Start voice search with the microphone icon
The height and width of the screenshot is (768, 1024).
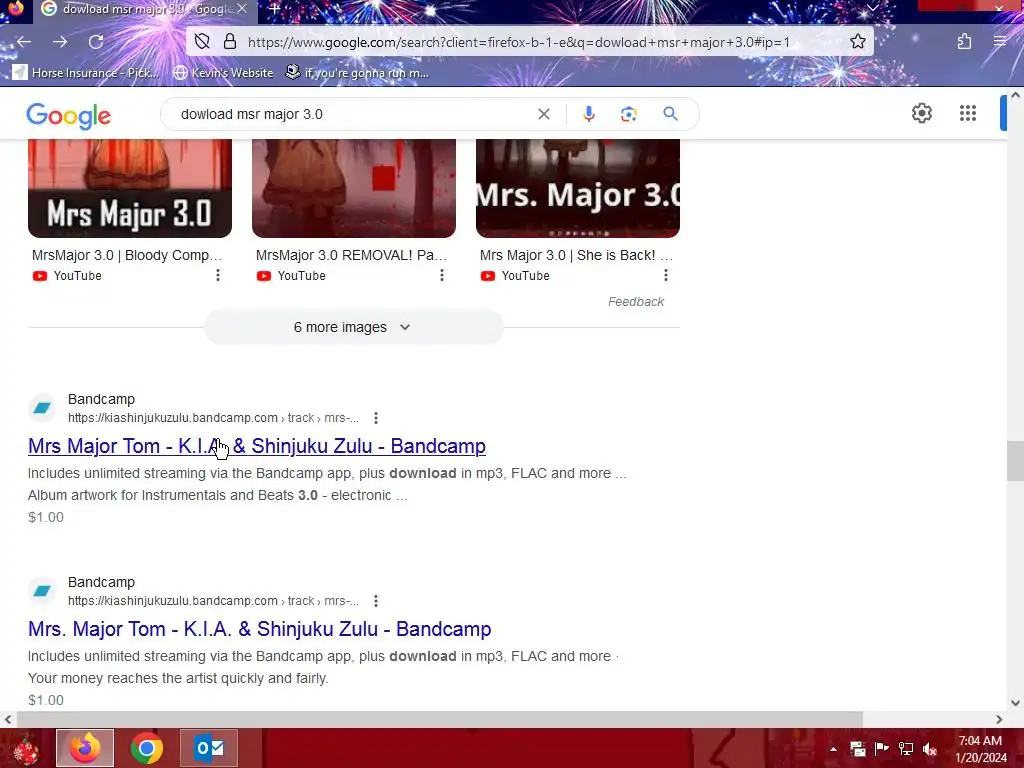pos(588,114)
